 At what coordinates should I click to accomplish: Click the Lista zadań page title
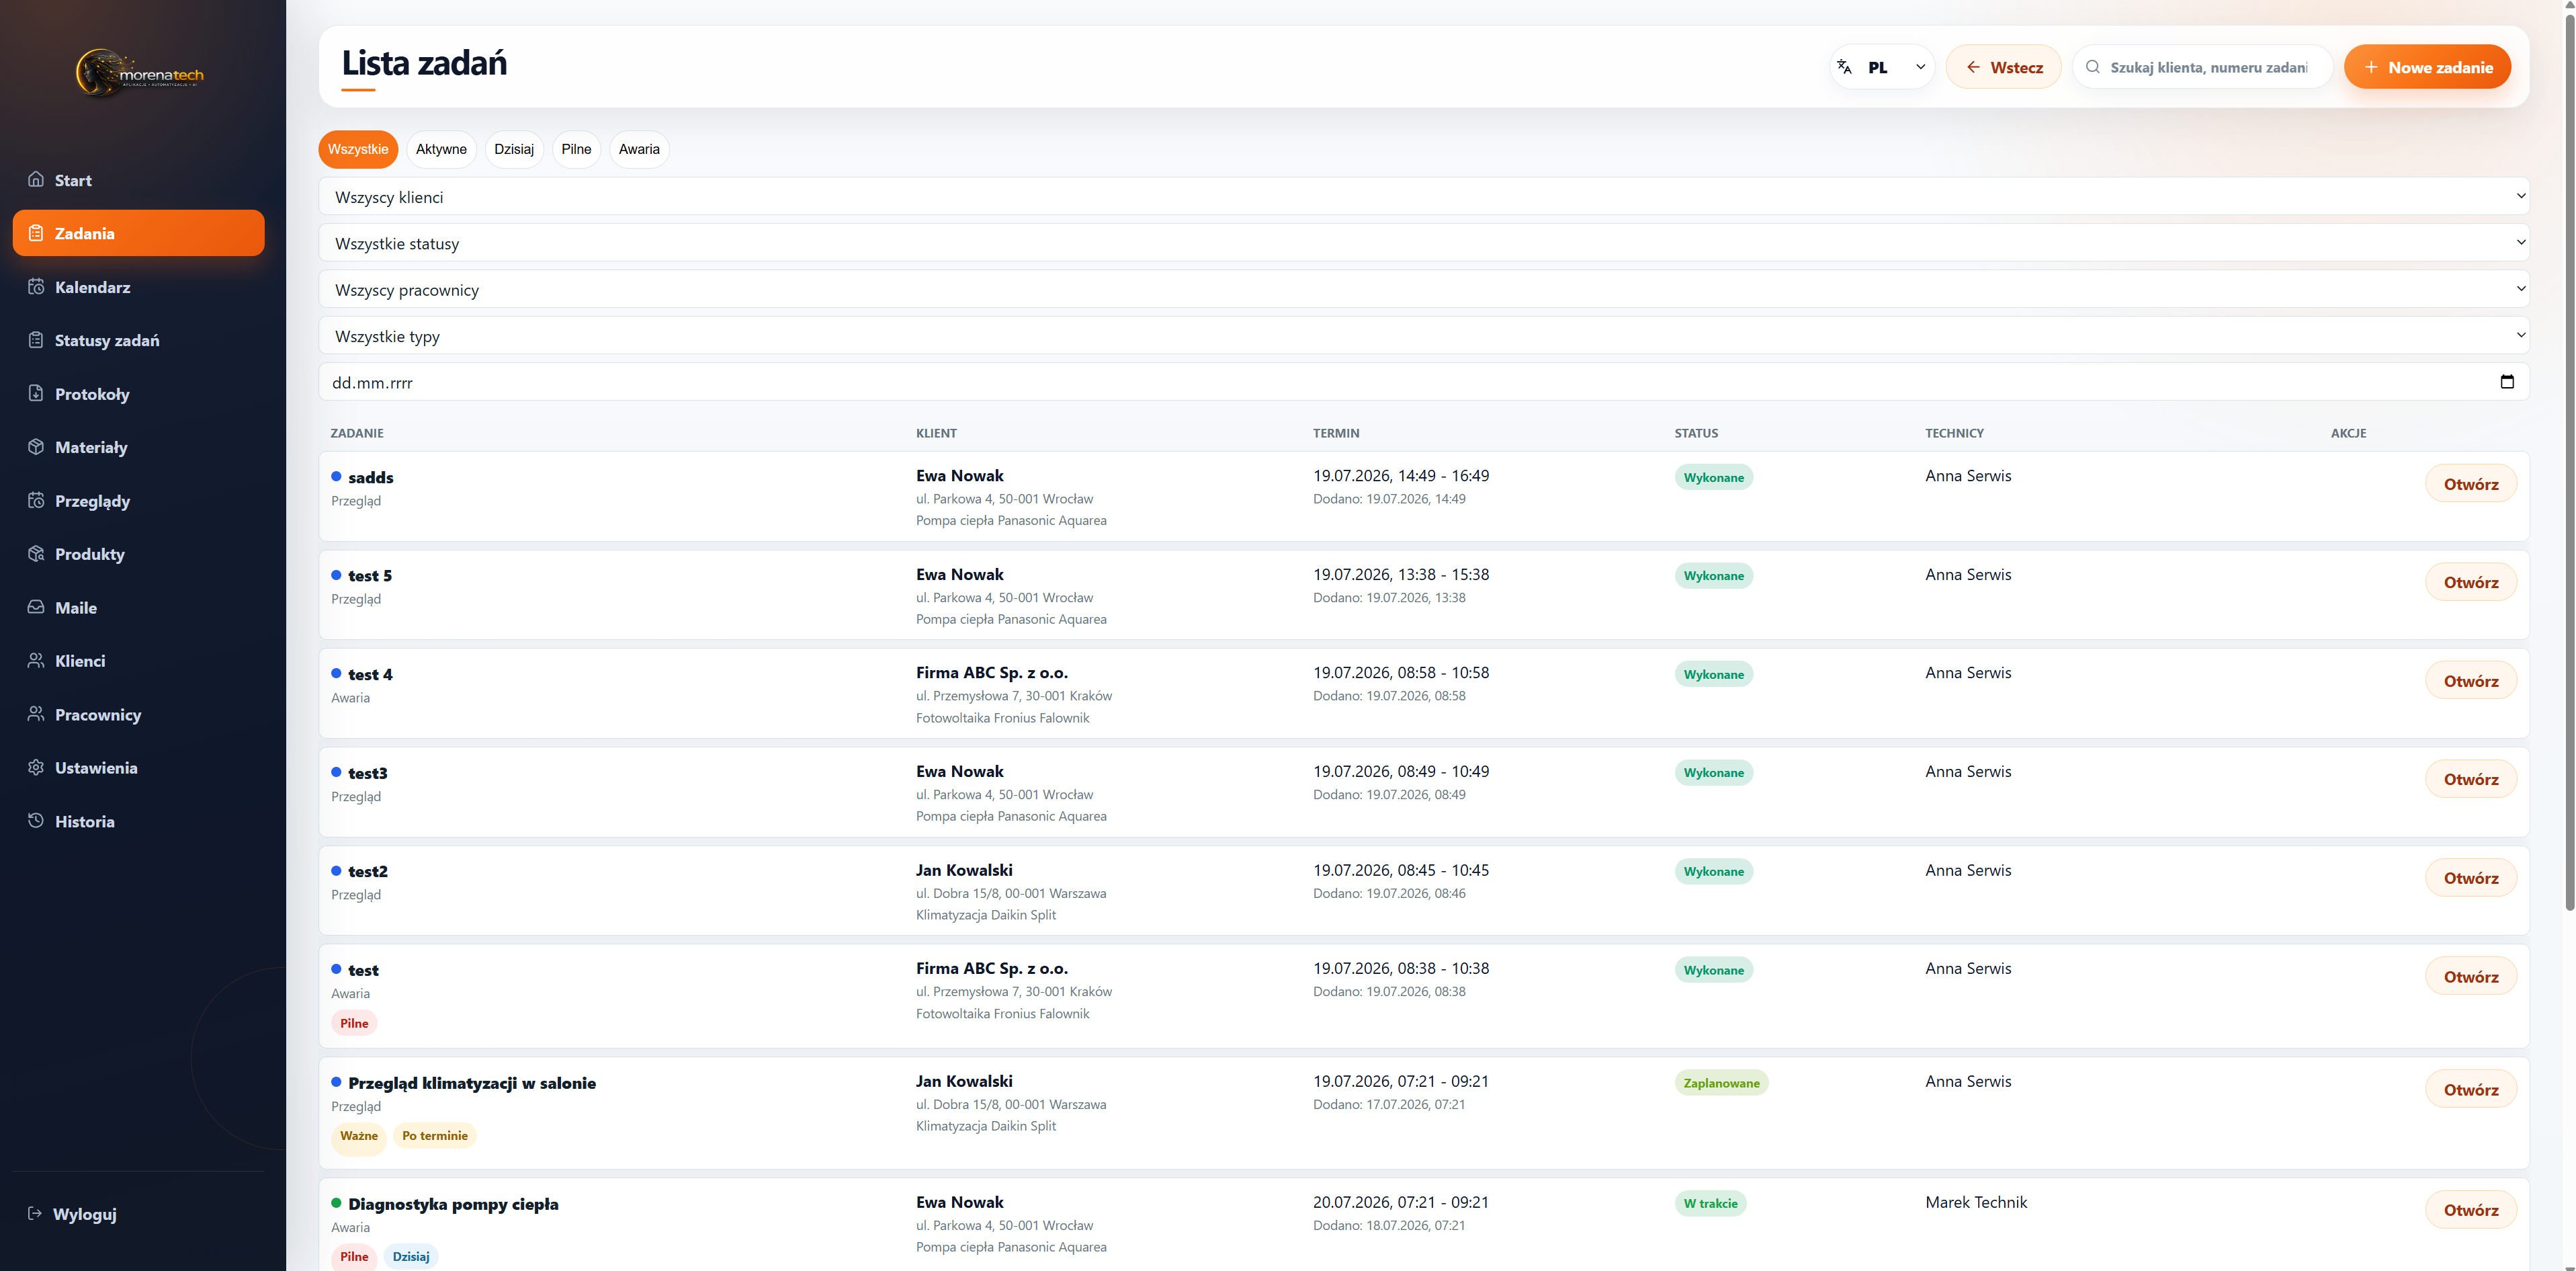(x=424, y=63)
